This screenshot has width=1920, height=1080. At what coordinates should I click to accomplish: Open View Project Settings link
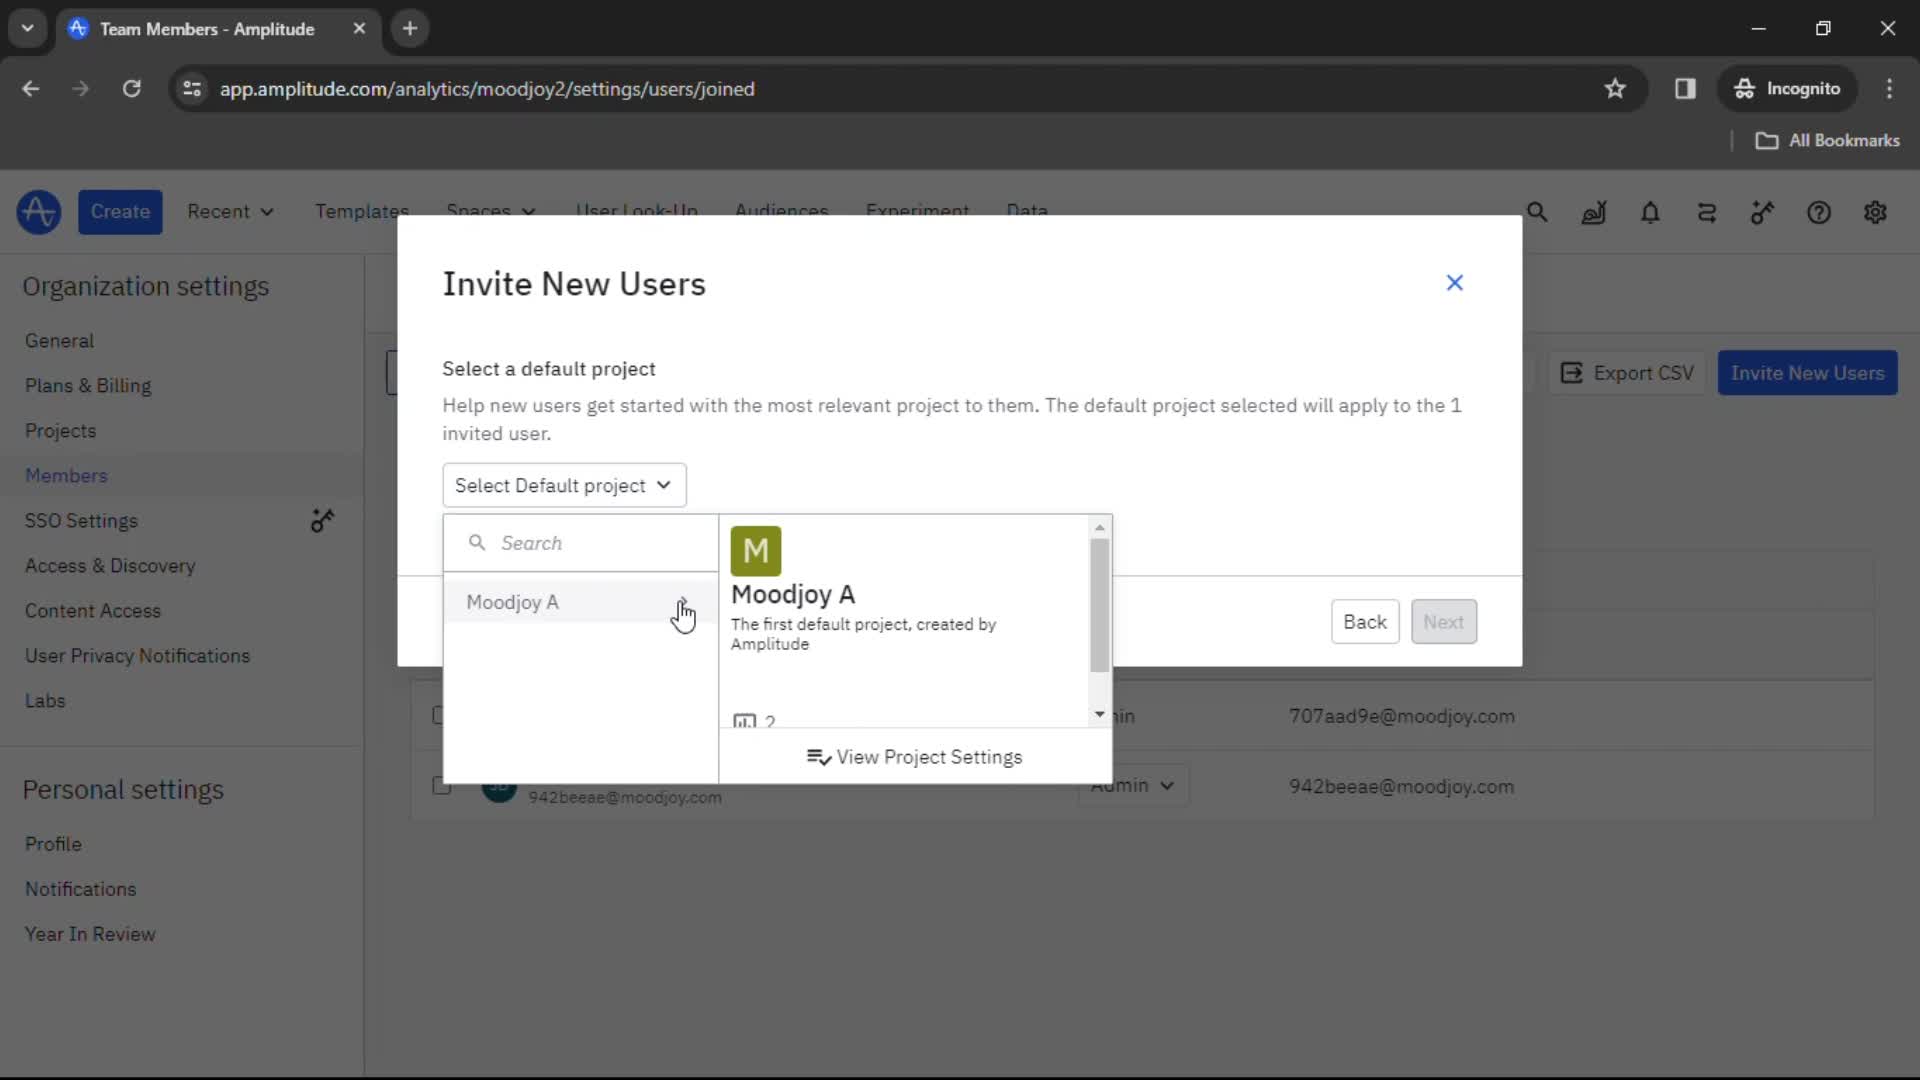coord(915,757)
